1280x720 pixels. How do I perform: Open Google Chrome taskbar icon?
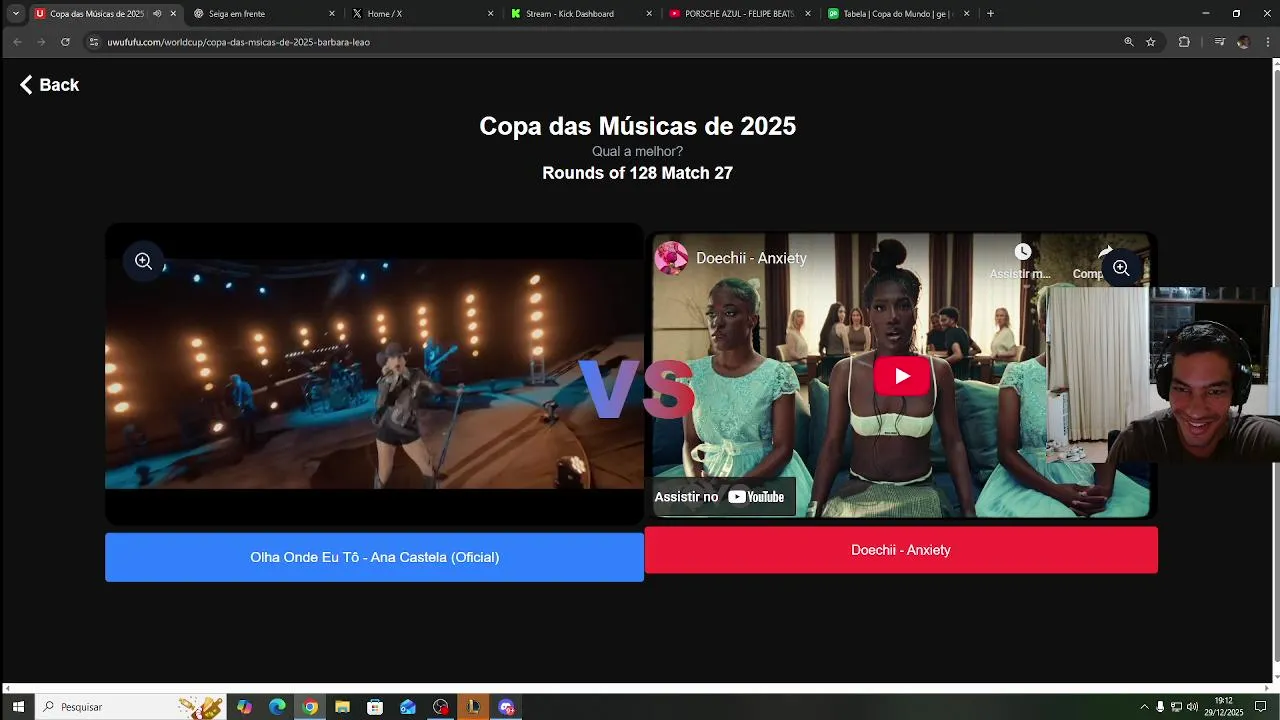310,707
